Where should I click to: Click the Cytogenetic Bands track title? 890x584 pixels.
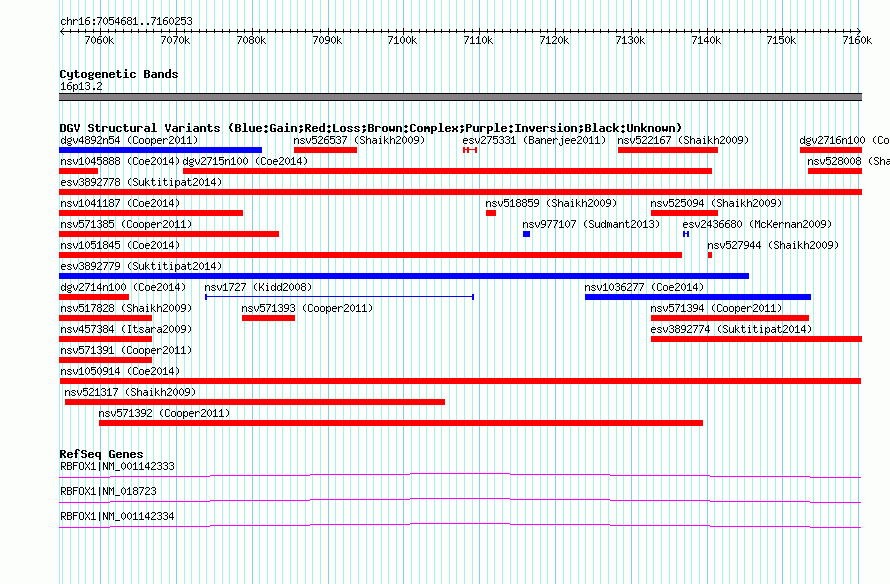[119, 74]
